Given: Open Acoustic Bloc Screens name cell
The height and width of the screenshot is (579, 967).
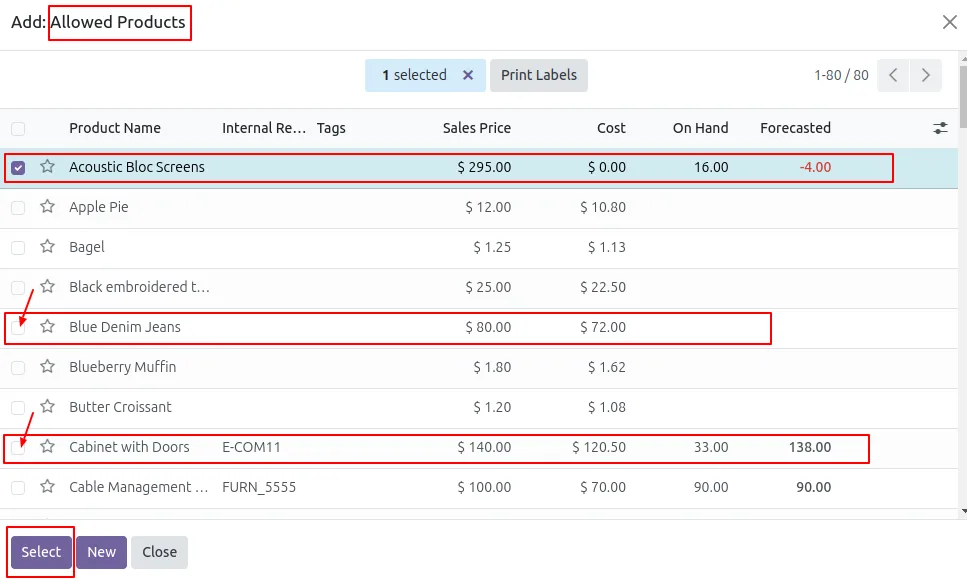Looking at the screenshot, I should [x=137, y=167].
